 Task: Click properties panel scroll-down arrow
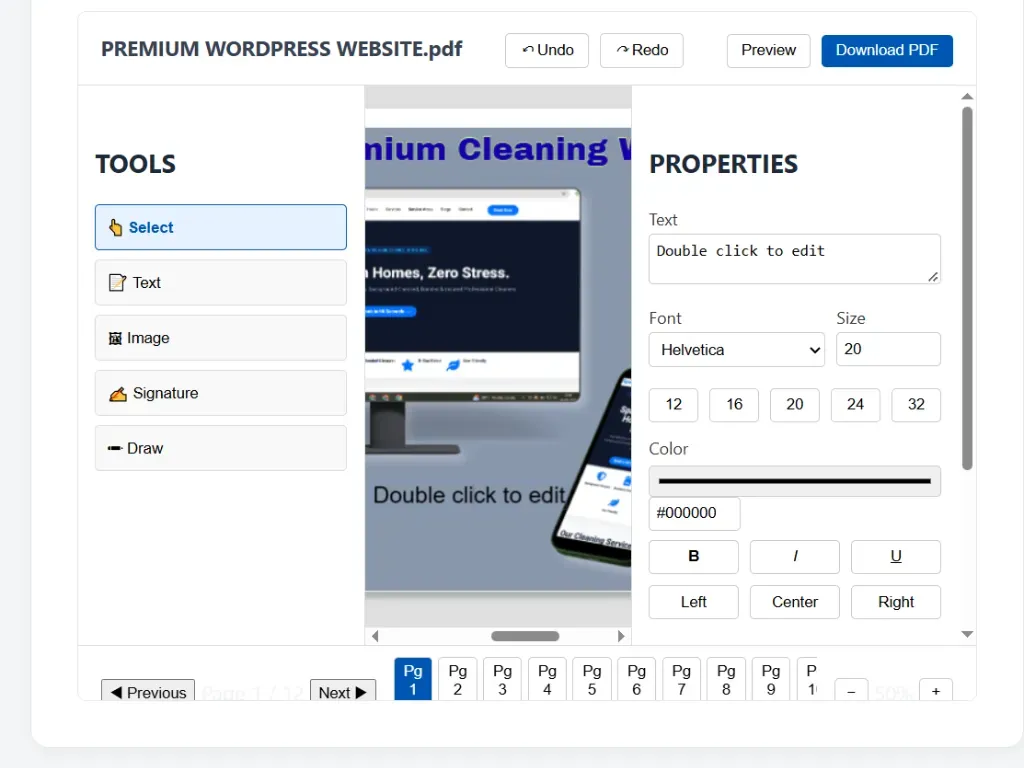pyautogui.click(x=967, y=634)
